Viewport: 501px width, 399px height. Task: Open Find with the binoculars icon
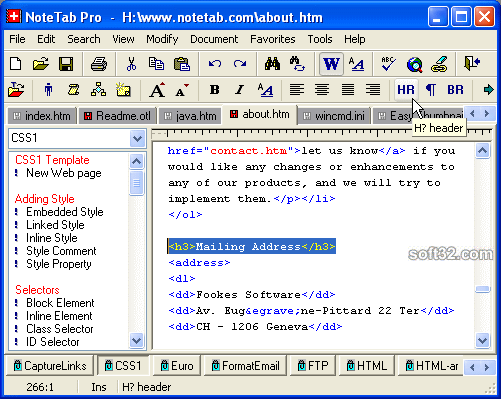[x=273, y=64]
